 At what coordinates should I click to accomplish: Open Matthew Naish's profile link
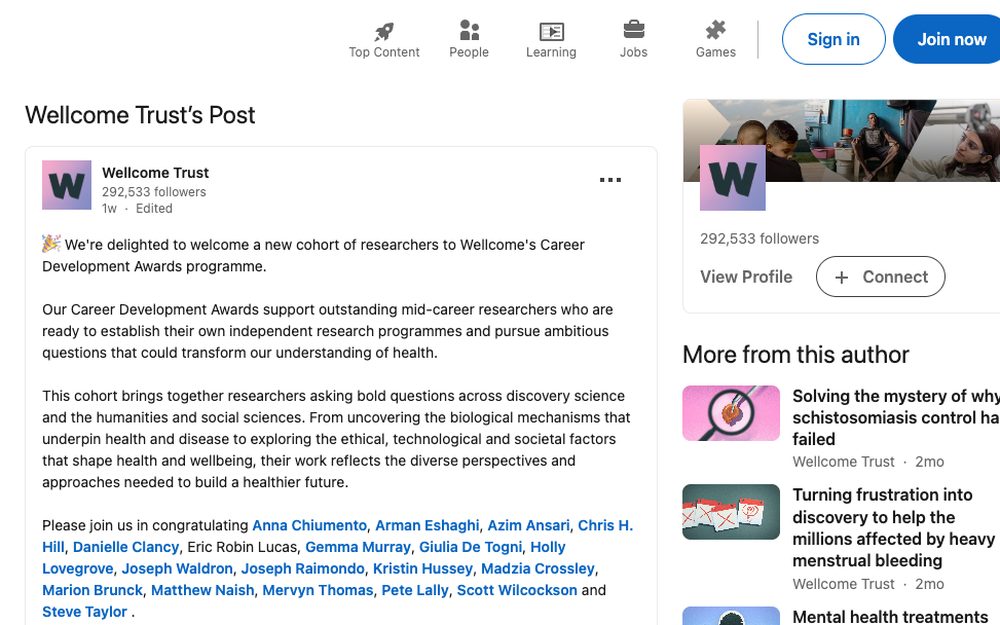[x=203, y=591]
